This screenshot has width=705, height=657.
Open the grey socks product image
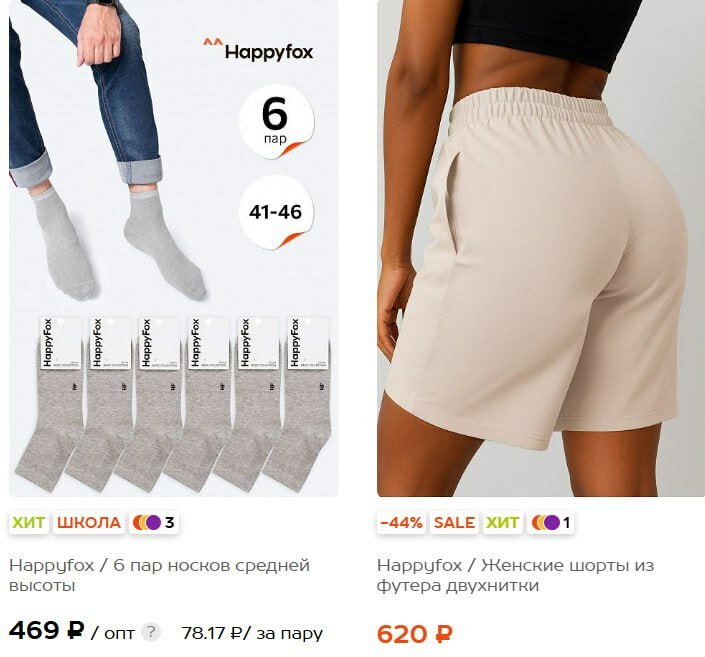(x=174, y=249)
